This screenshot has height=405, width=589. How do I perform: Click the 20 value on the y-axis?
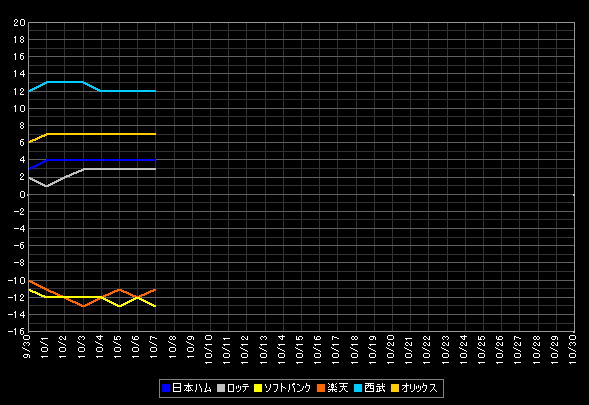point(19,23)
